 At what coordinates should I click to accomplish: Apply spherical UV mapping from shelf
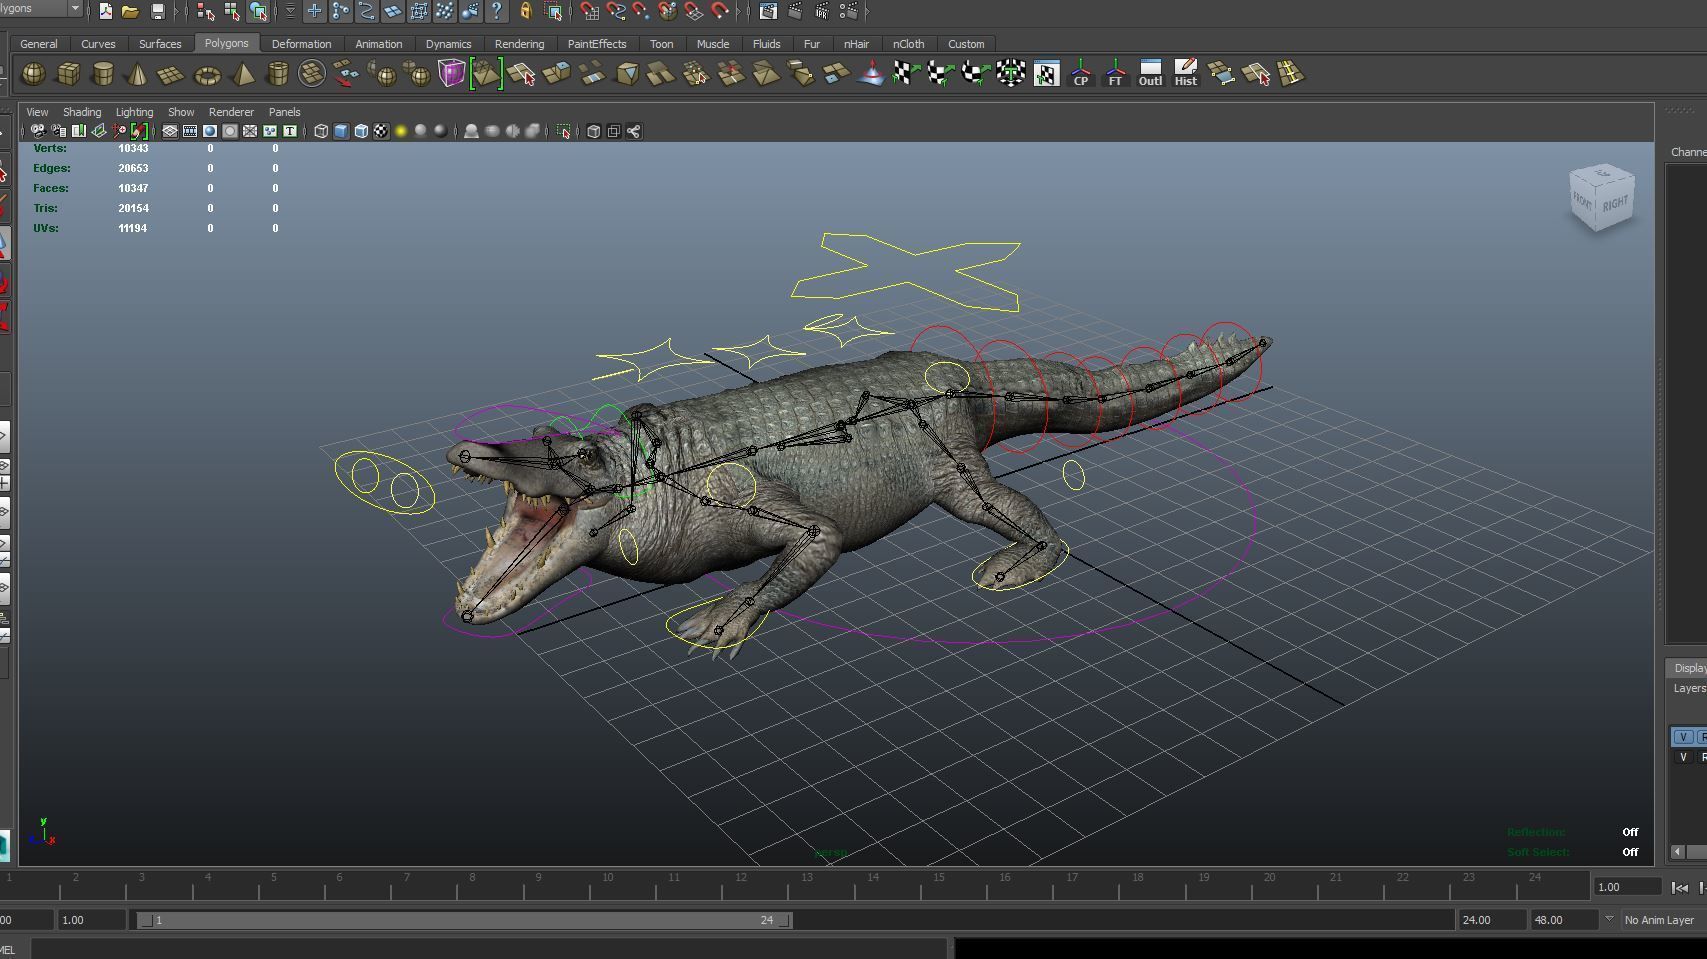click(x=976, y=74)
